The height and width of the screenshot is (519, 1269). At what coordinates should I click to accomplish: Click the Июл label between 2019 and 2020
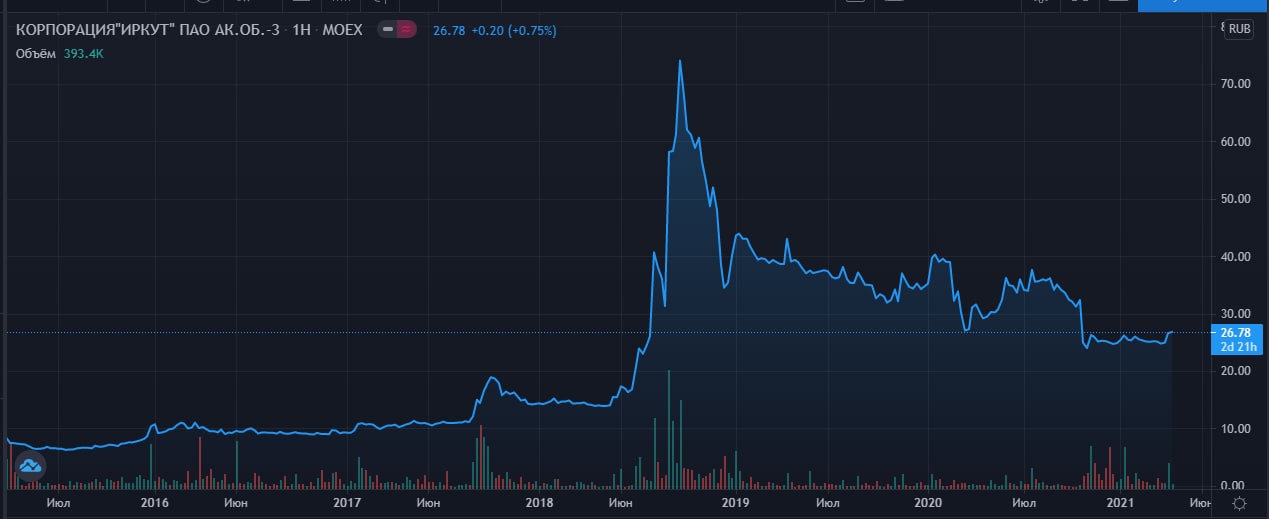(829, 502)
